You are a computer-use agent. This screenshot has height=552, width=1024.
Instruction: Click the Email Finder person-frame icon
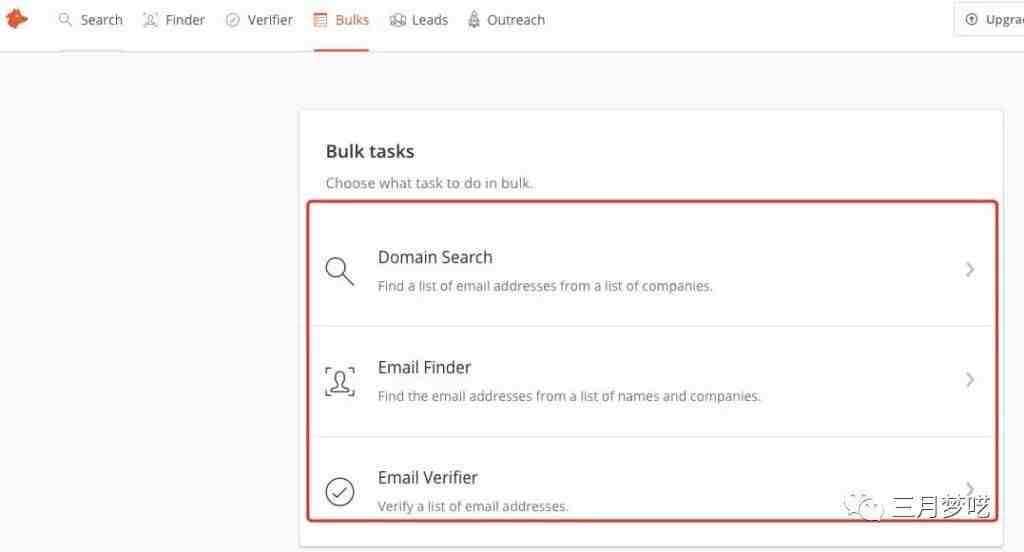point(340,382)
